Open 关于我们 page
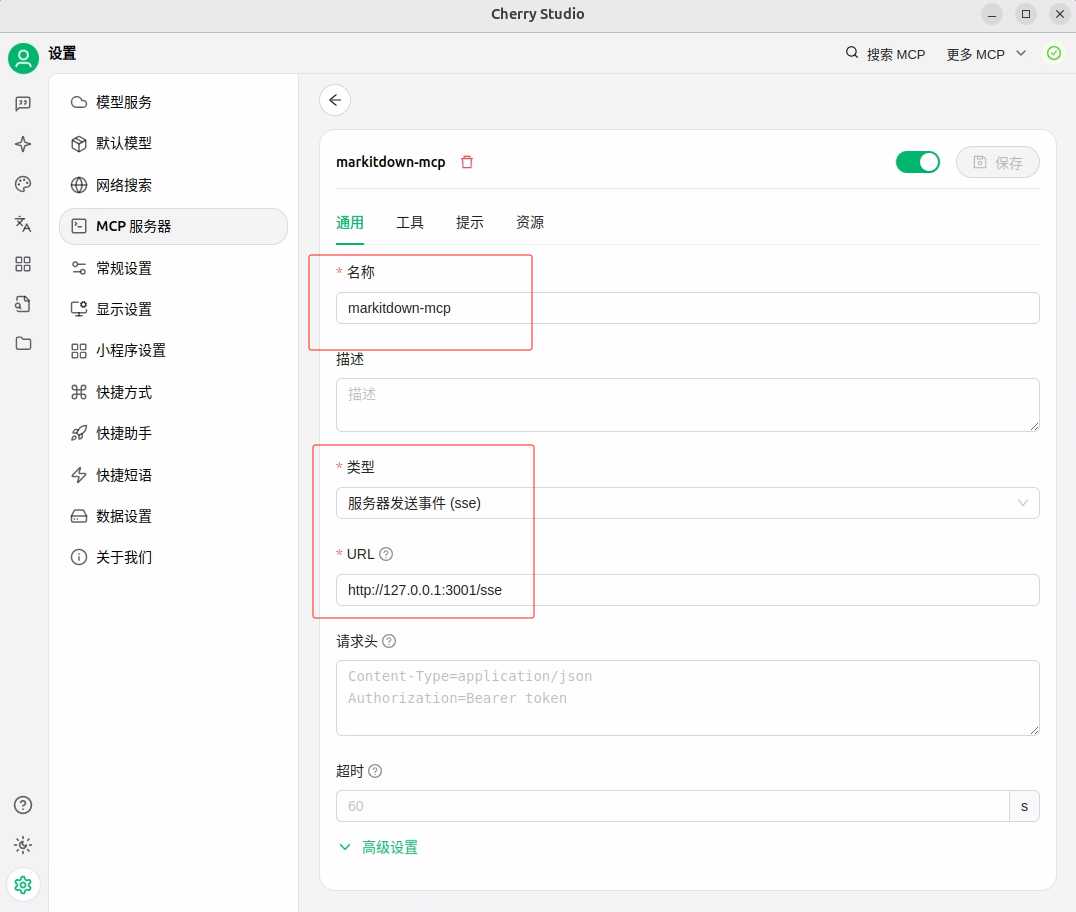This screenshot has width=1076, height=912. (x=174, y=557)
